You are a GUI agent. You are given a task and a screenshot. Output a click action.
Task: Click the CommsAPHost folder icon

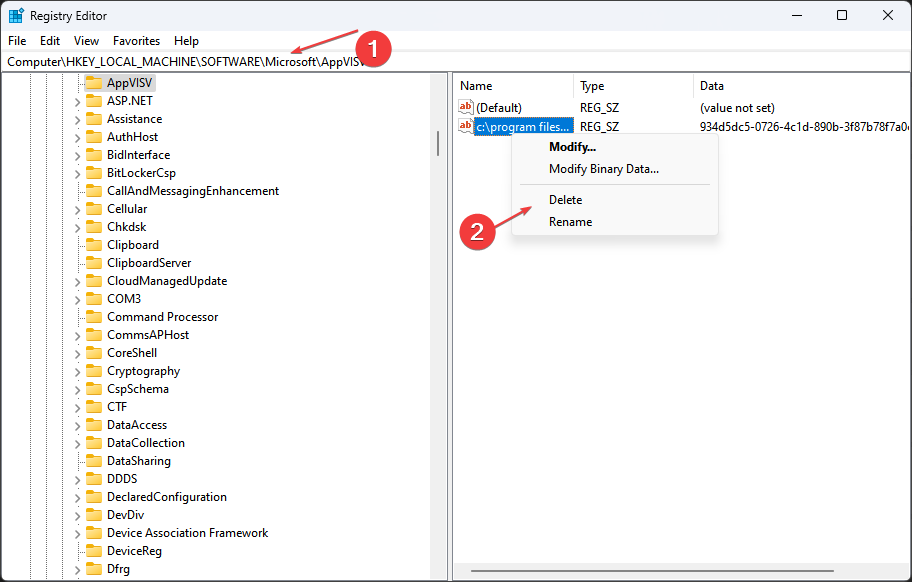point(94,335)
